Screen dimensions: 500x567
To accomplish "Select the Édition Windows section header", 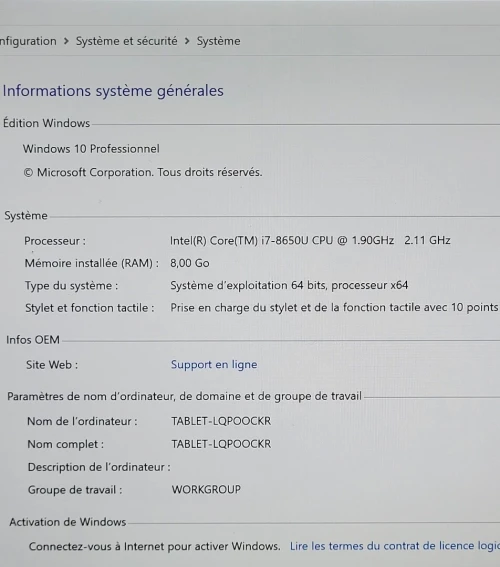I will click(46, 123).
